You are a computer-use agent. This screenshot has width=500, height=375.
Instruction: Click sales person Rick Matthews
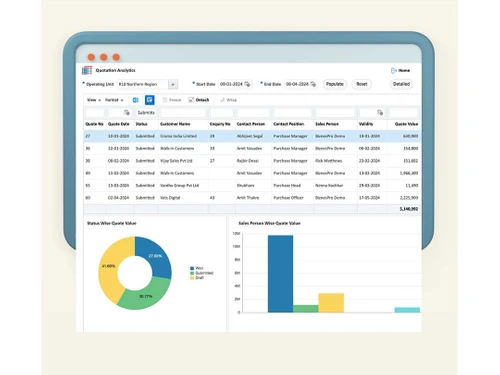click(x=329, y=161)
